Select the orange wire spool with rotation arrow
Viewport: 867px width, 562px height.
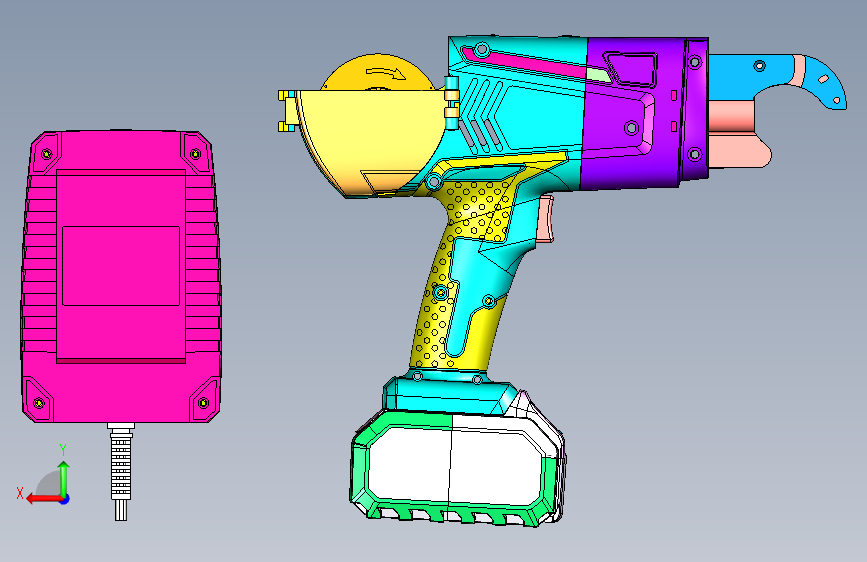click(378, 72)
